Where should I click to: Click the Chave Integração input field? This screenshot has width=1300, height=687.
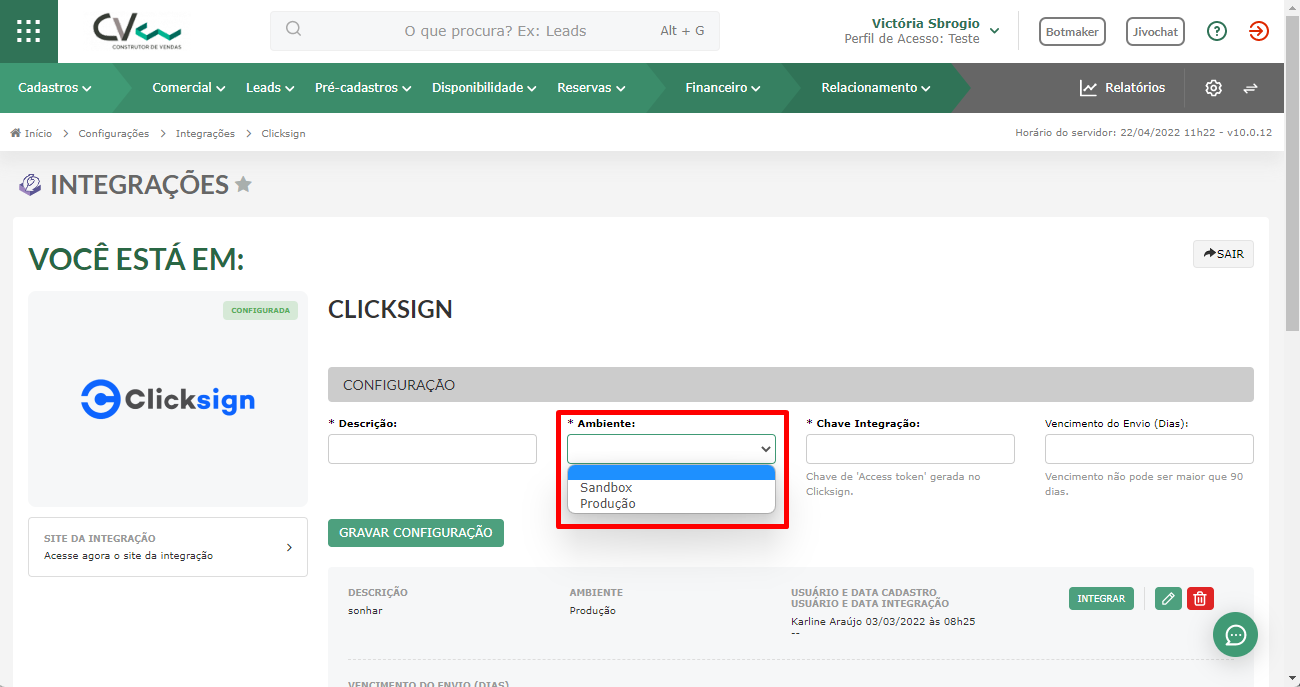(x=910, y=449)
